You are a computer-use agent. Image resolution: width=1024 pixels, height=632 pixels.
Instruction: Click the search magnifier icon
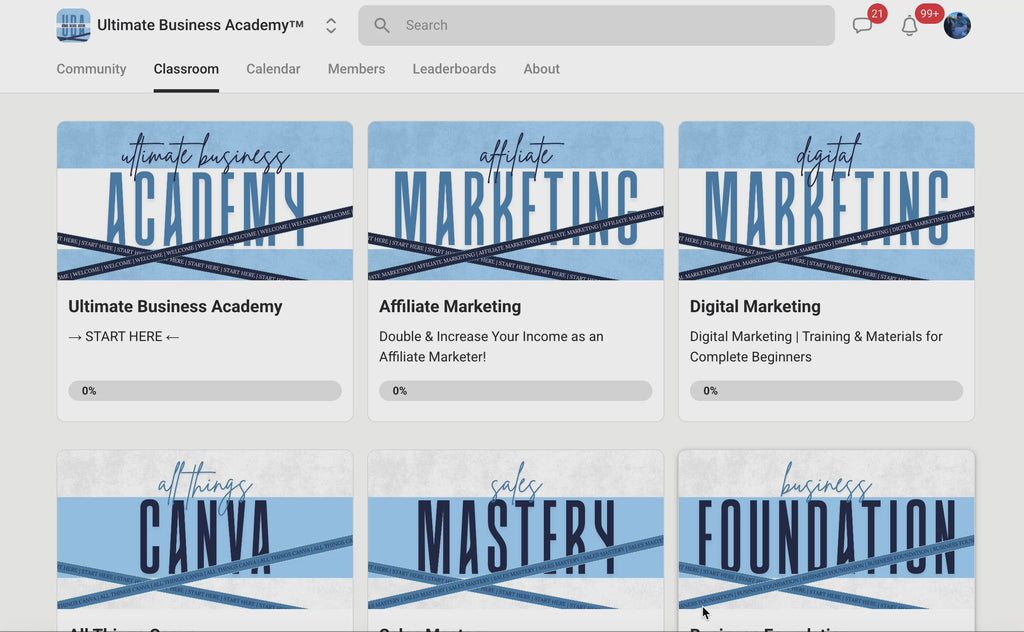click(x=382, y=25)
